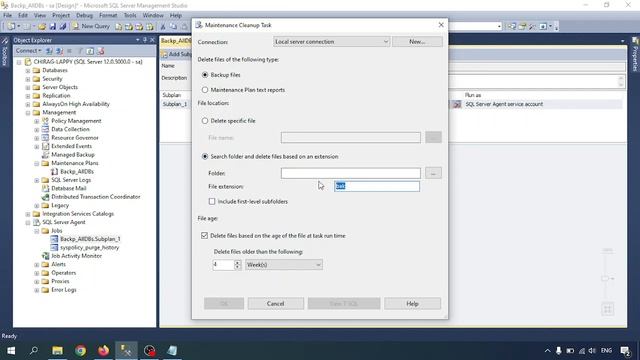The width and height of the screenshot is (640, 360).
Task: Uncheck Delete files based on age checkbox
Action: [204, 236]
